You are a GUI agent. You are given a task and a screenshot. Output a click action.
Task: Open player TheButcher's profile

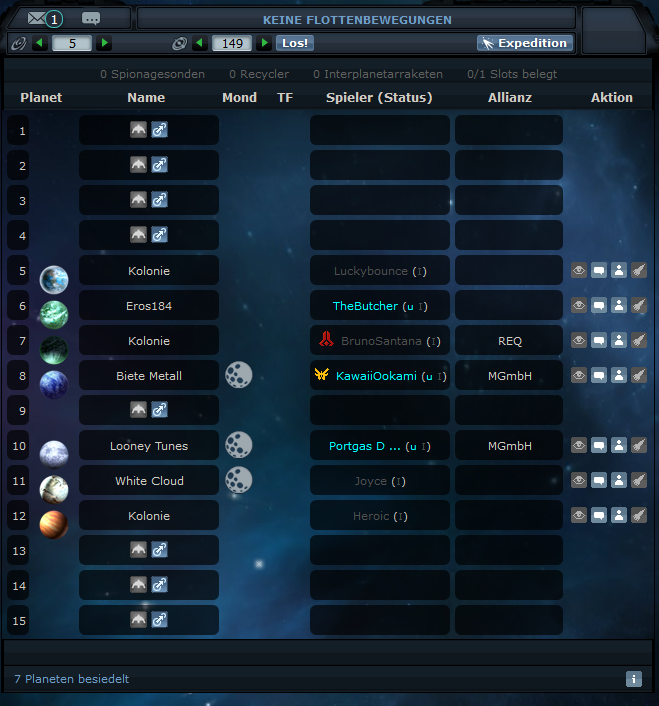point(365,306)
